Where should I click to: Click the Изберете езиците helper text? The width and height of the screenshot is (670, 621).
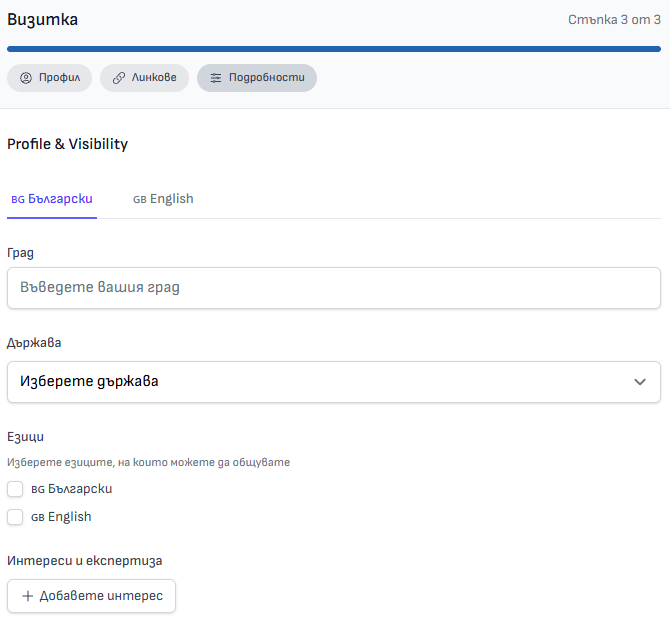(x=148, y=462)
